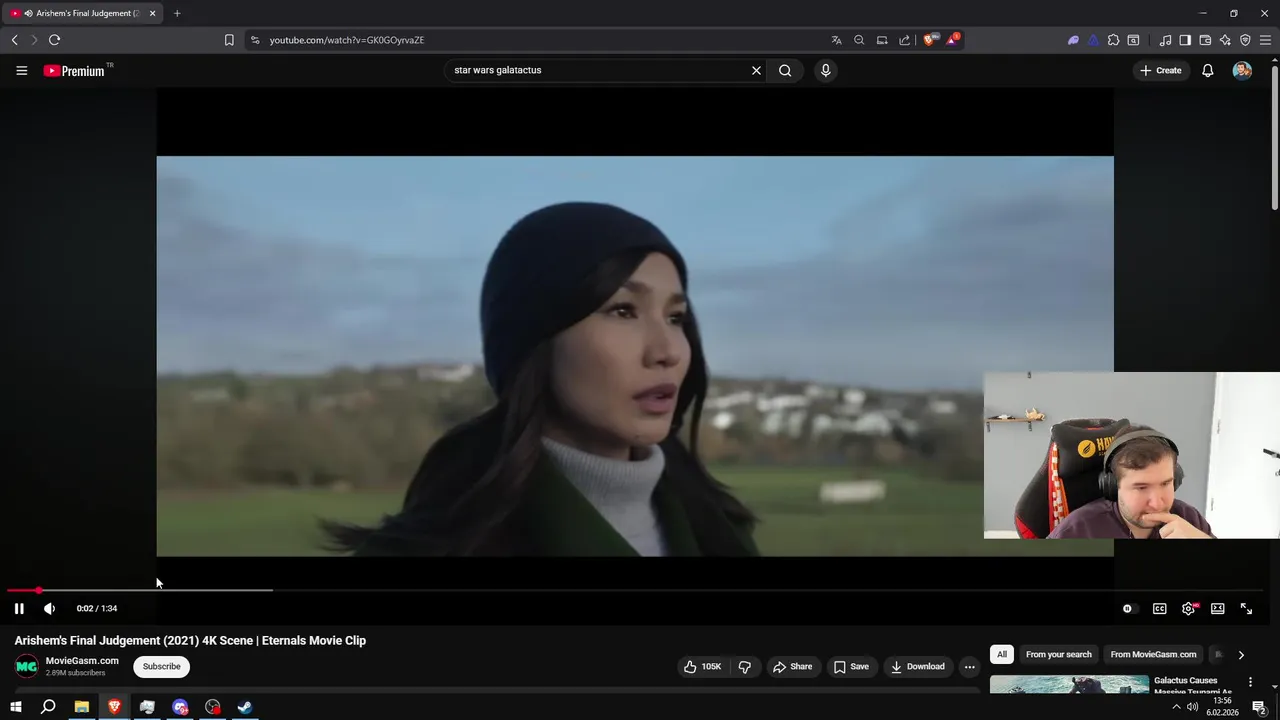Open Windows taskbar search
The image size is (1280, 720).
(x=48, y=707)
